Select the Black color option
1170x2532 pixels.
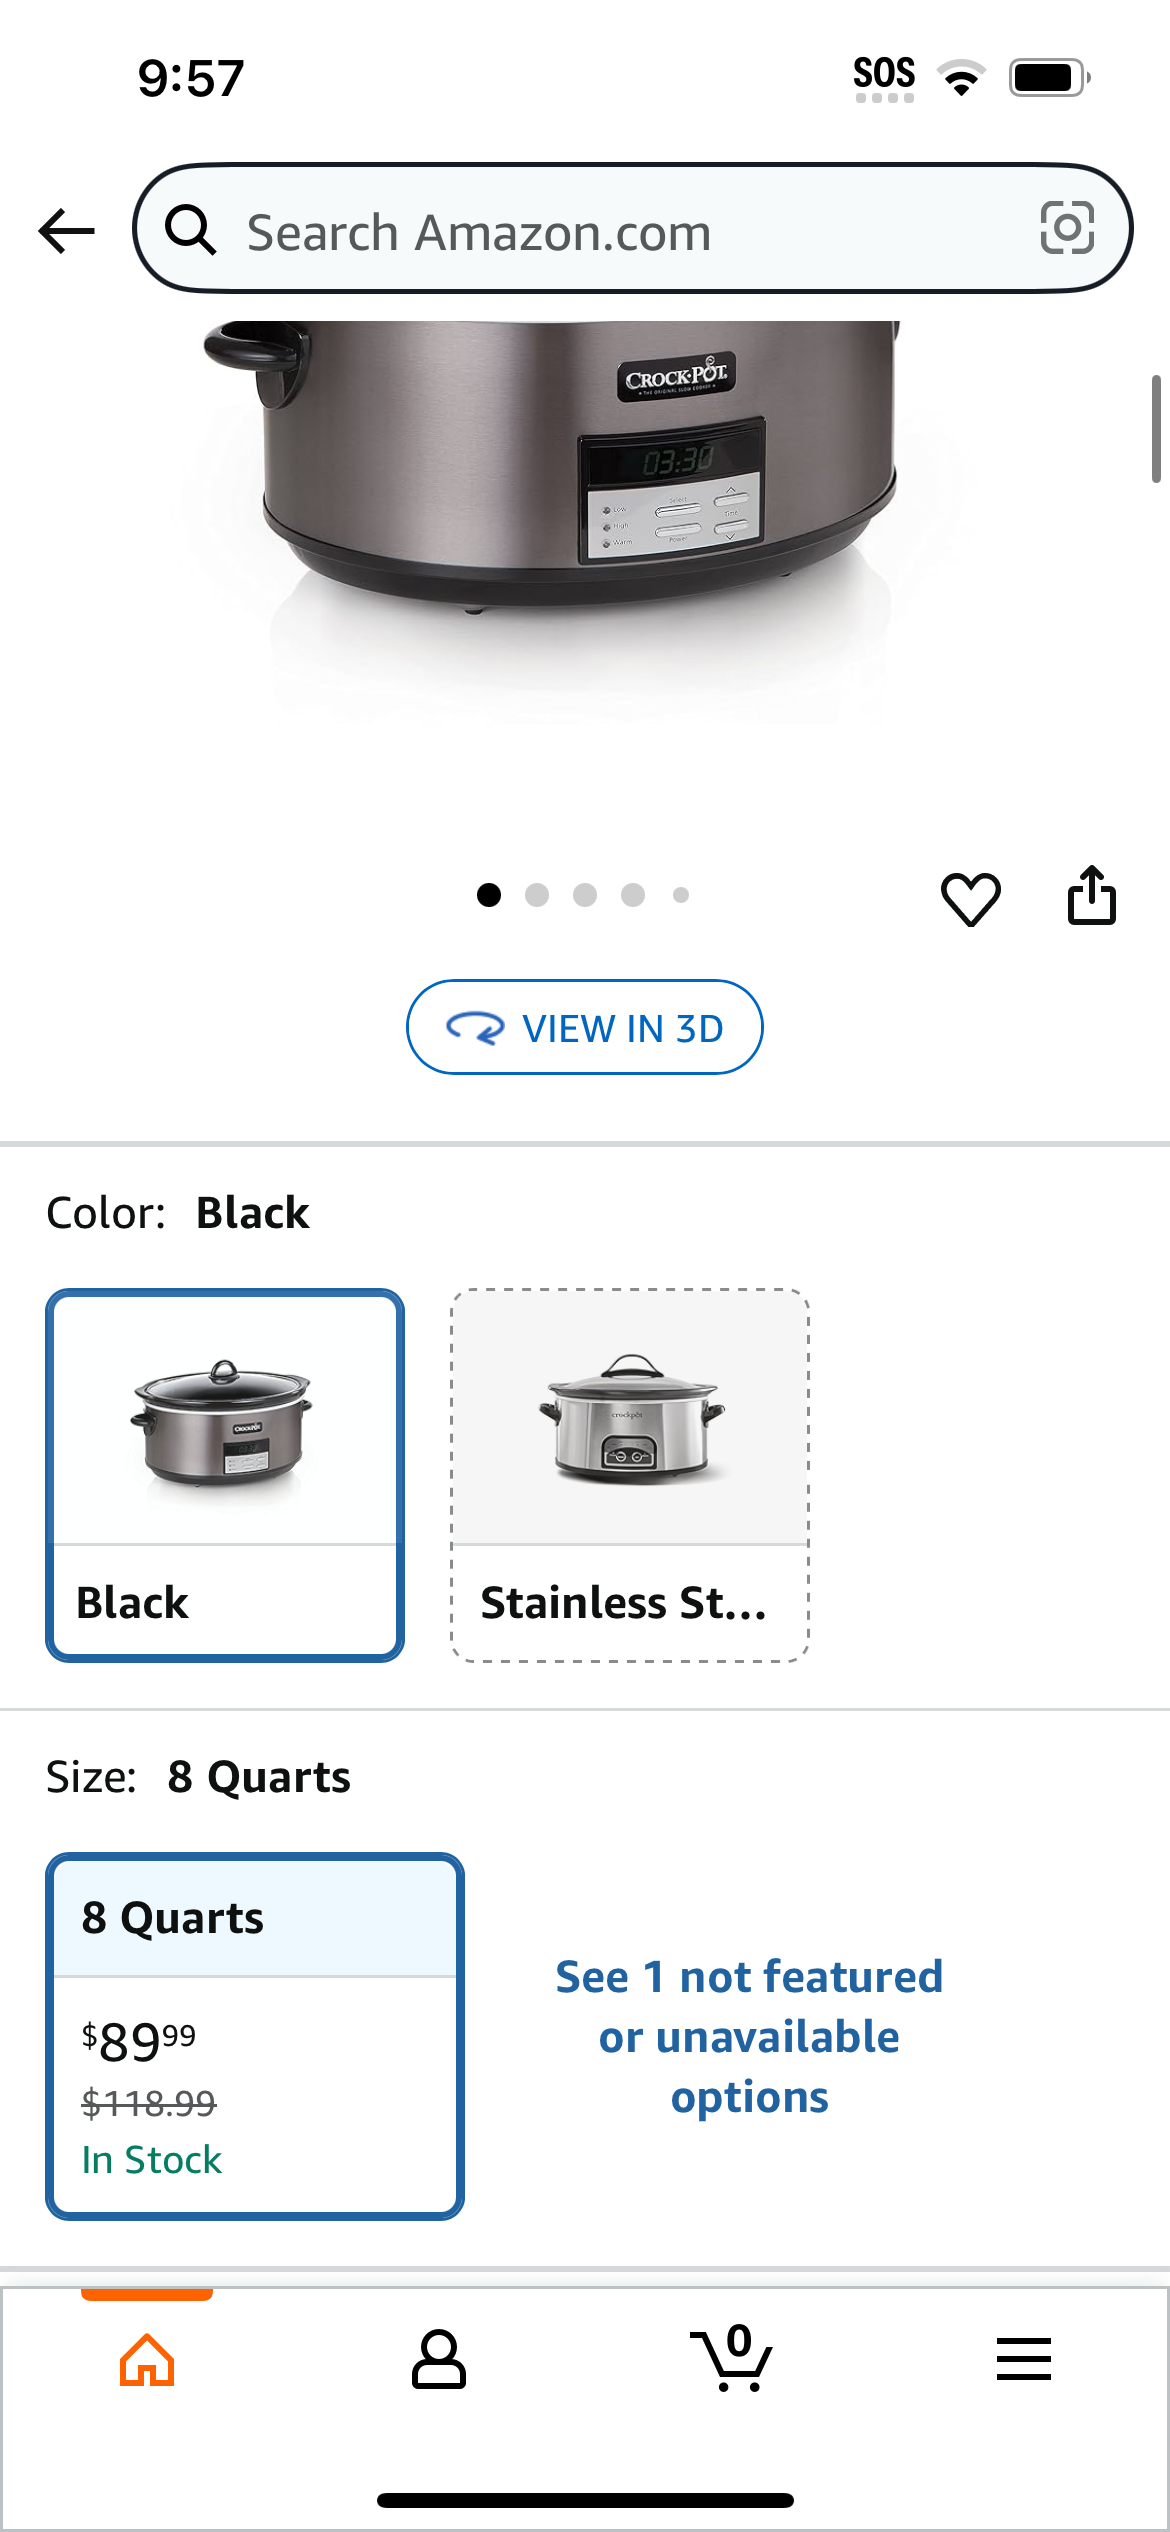click(225, 1475)
